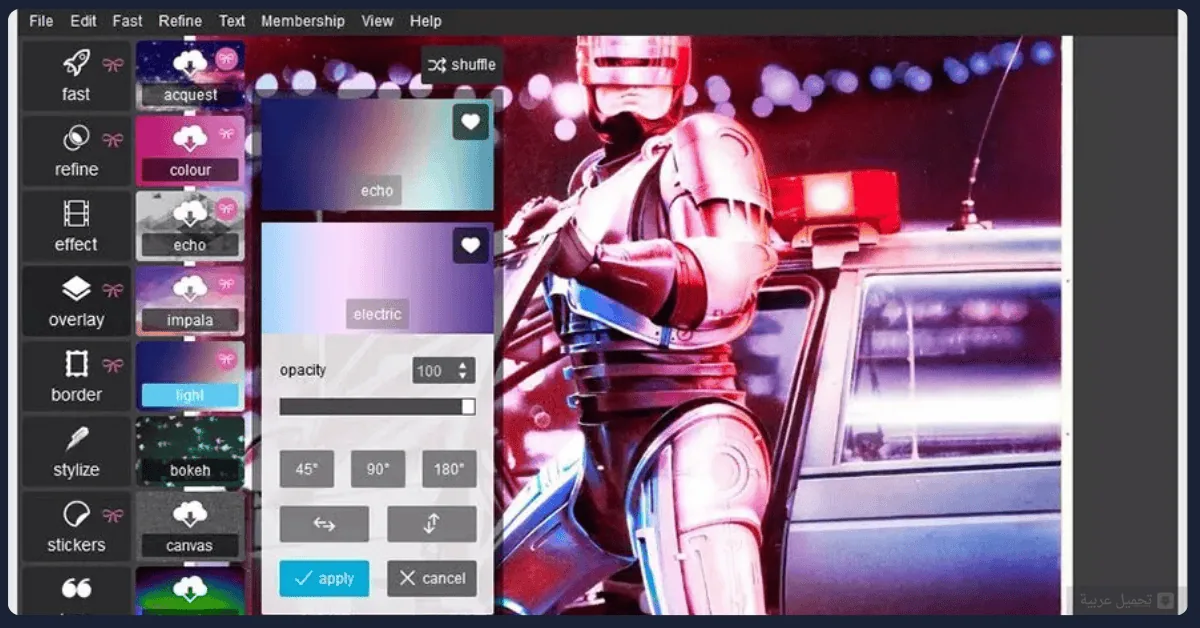This screenshot has height=628, width=1200.
Task: Click the pink badge on impala thumbnail
Action: [x=228, y=284]
